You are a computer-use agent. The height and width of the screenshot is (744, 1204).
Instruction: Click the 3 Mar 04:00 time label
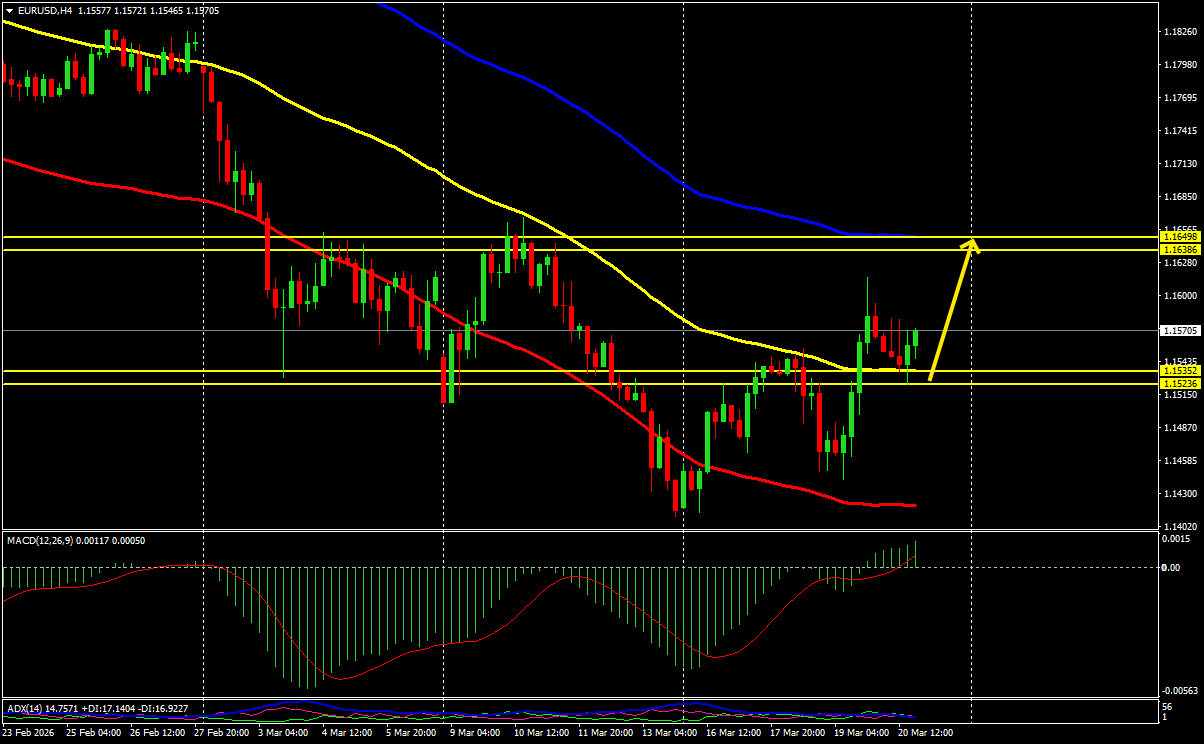click(283, 733)
